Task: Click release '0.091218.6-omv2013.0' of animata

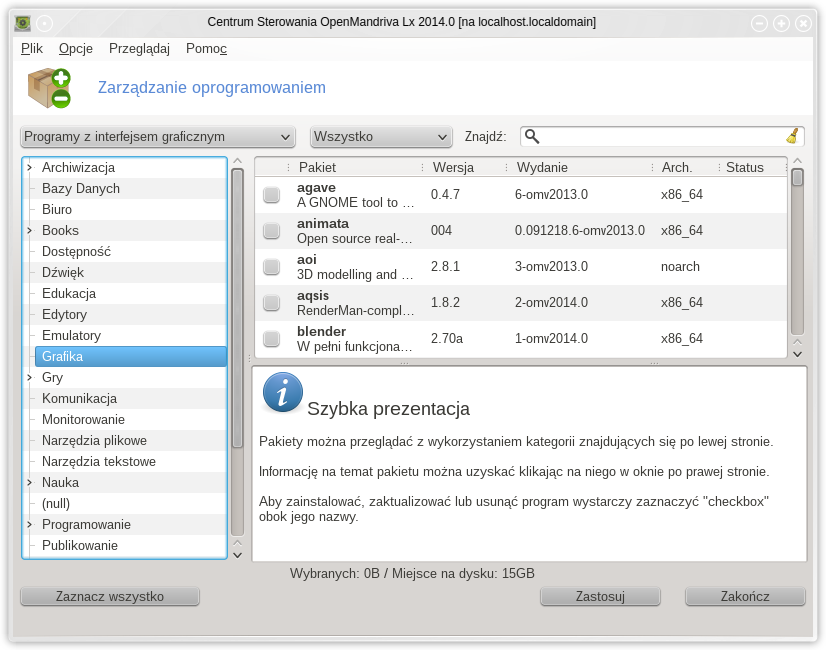Action: click(579, 231)
